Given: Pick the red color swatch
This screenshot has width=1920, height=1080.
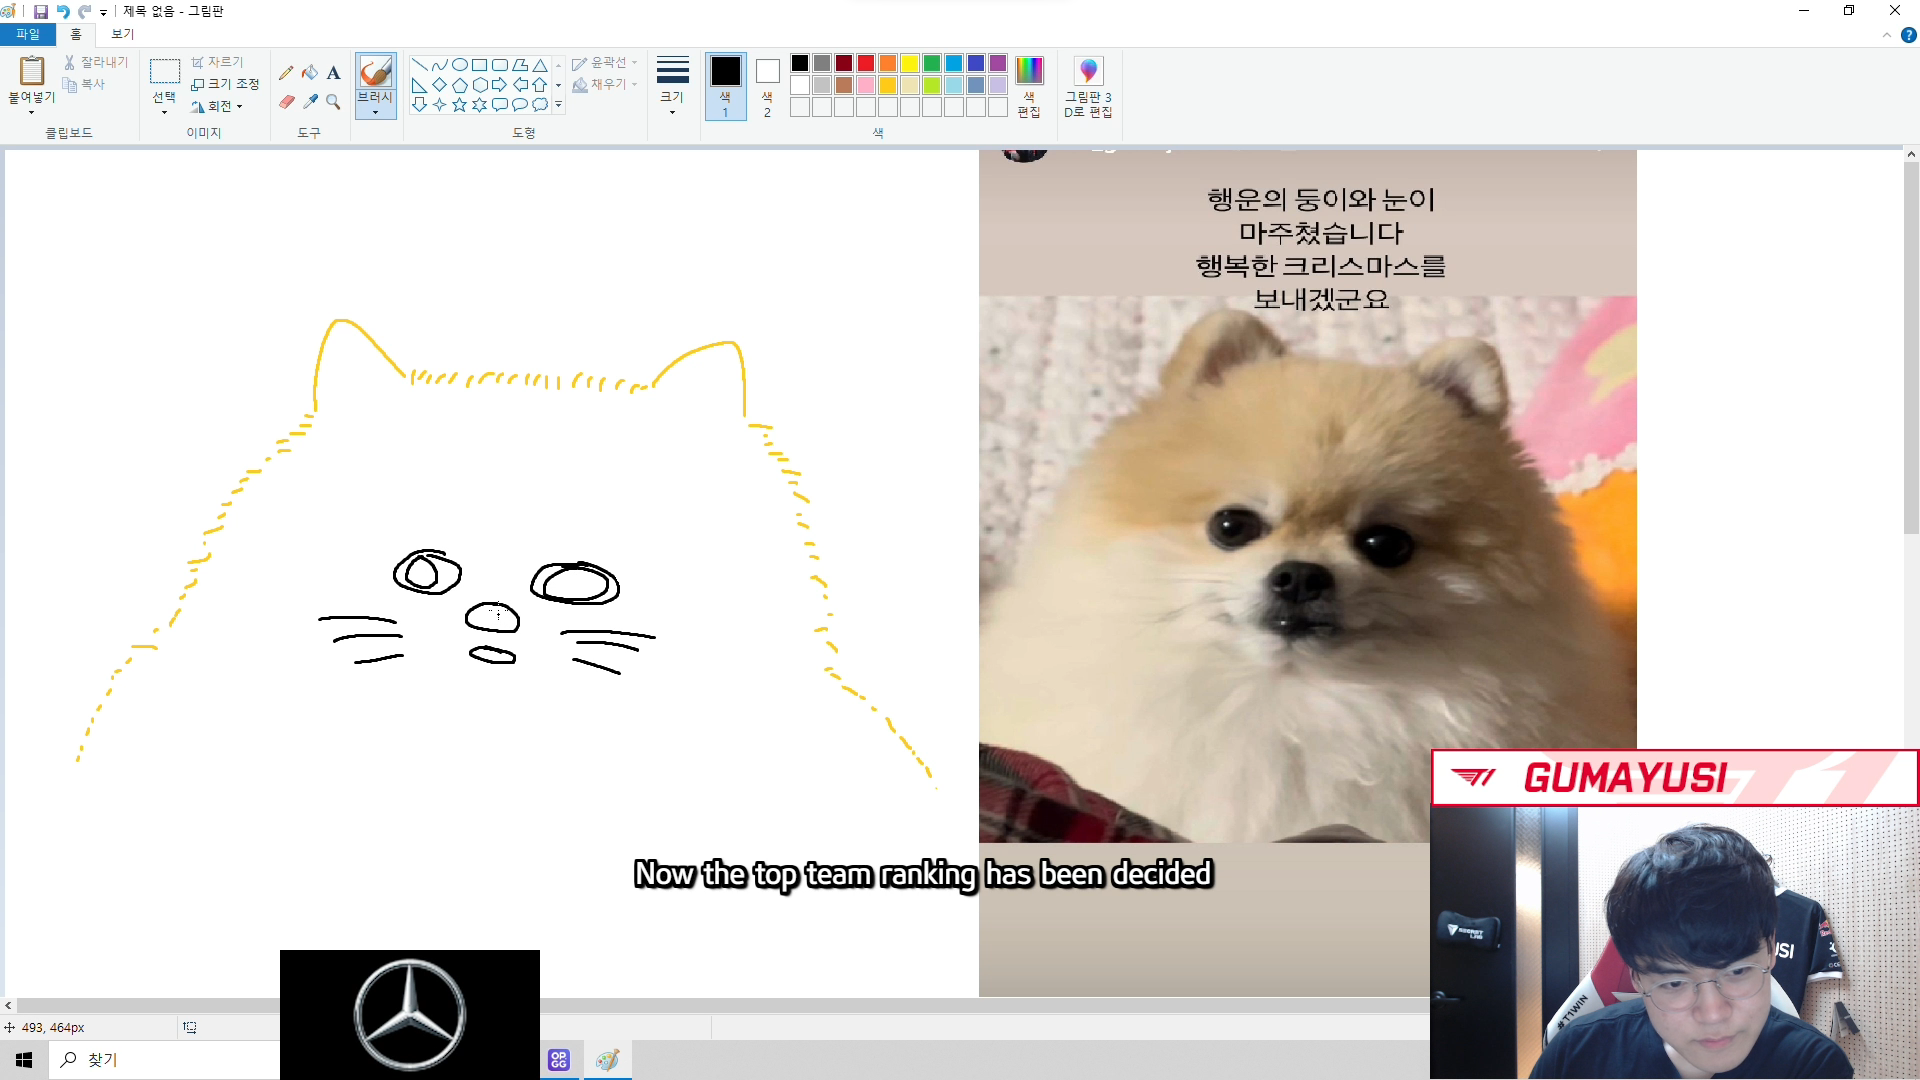Looking at the screenshot, I should [866, 64].
